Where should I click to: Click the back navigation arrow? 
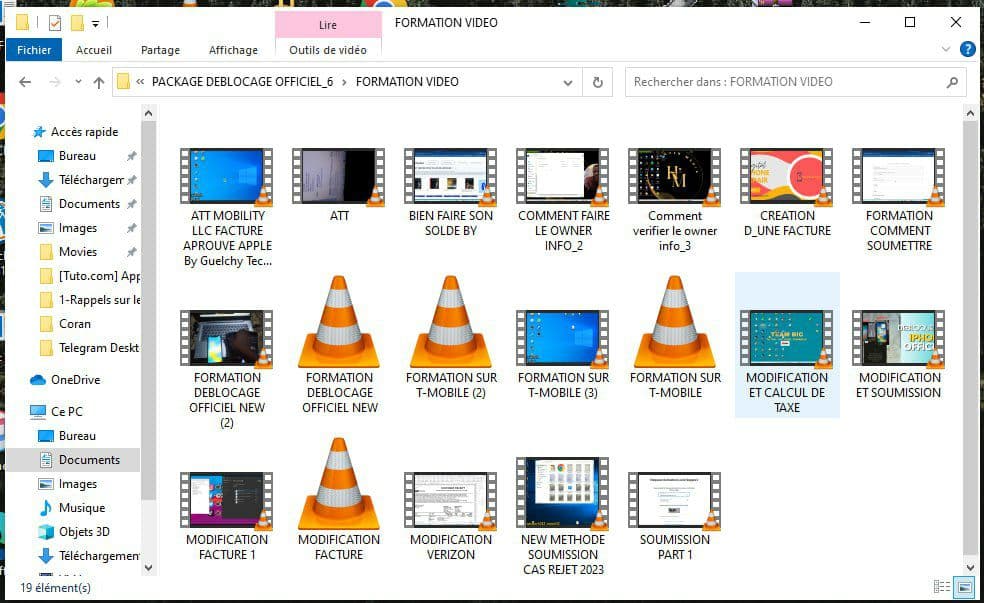click(x=26, y=82)
